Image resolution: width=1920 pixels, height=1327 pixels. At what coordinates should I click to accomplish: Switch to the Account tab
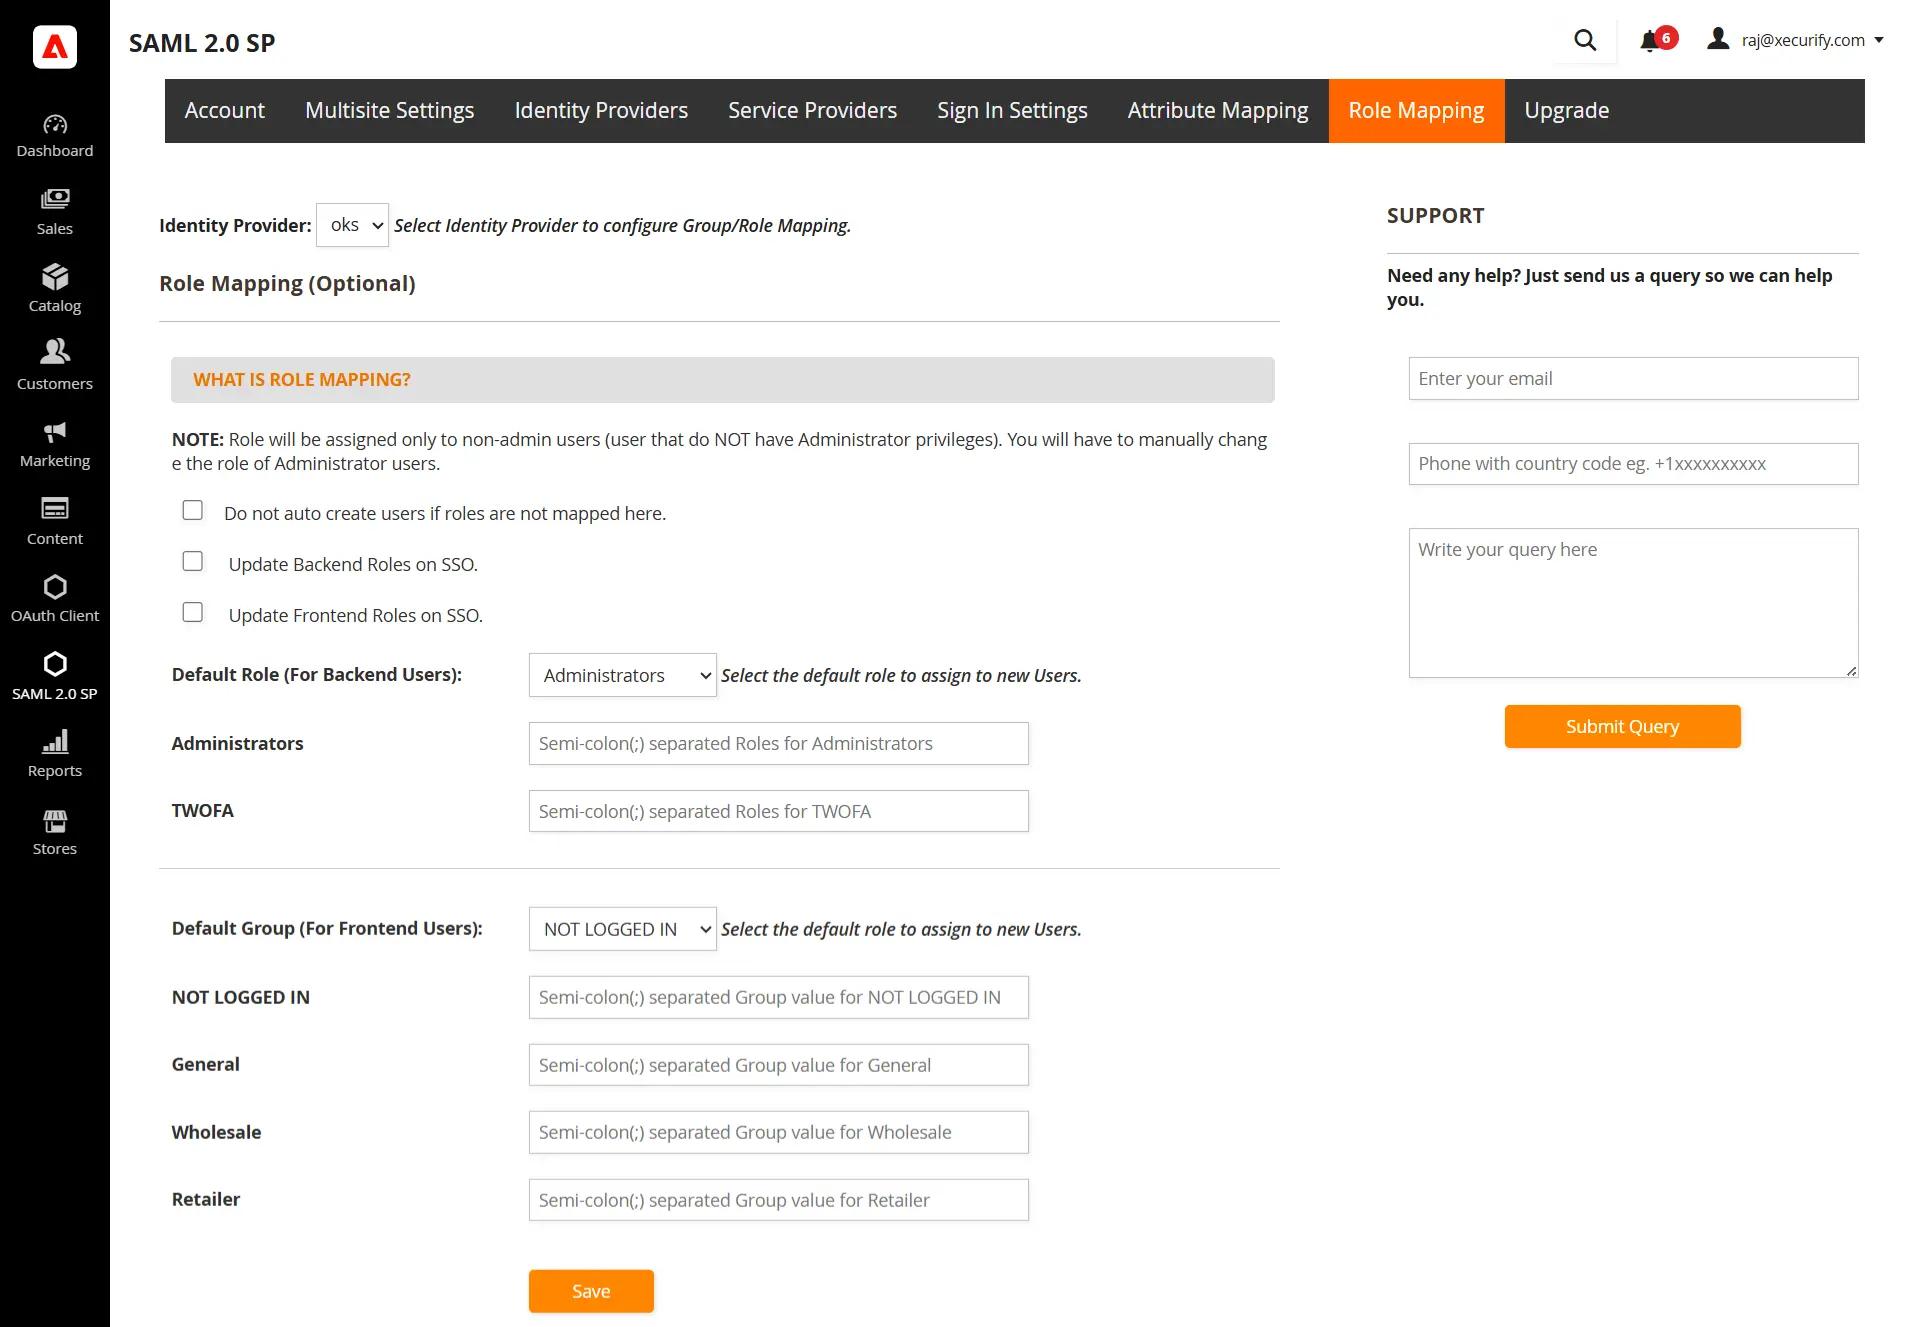225,111
